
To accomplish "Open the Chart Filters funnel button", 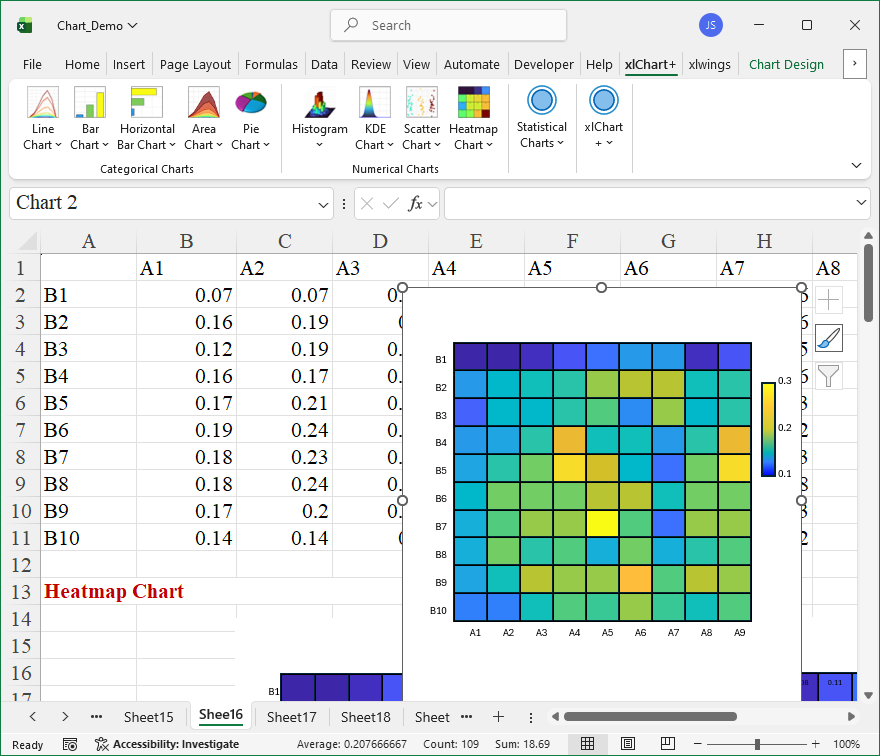I will [x=829, y=376].
